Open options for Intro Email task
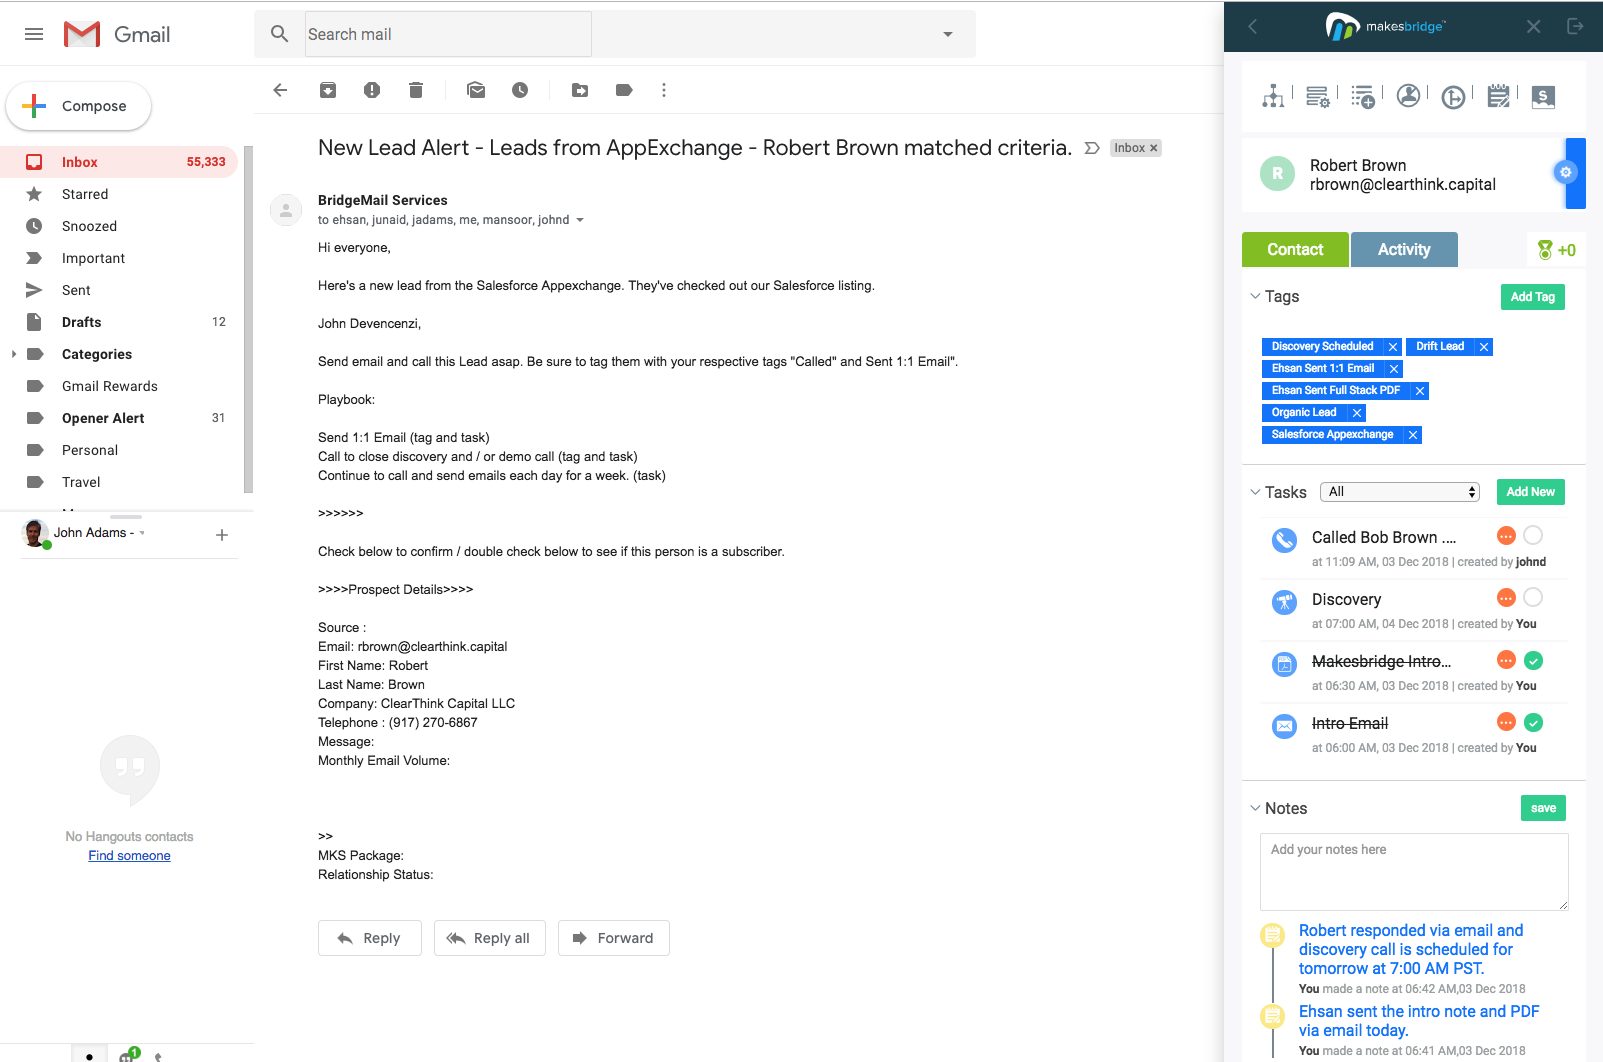This screenshot has height=1062, width=1603. pyautogui.click(x=1506, y=722)
